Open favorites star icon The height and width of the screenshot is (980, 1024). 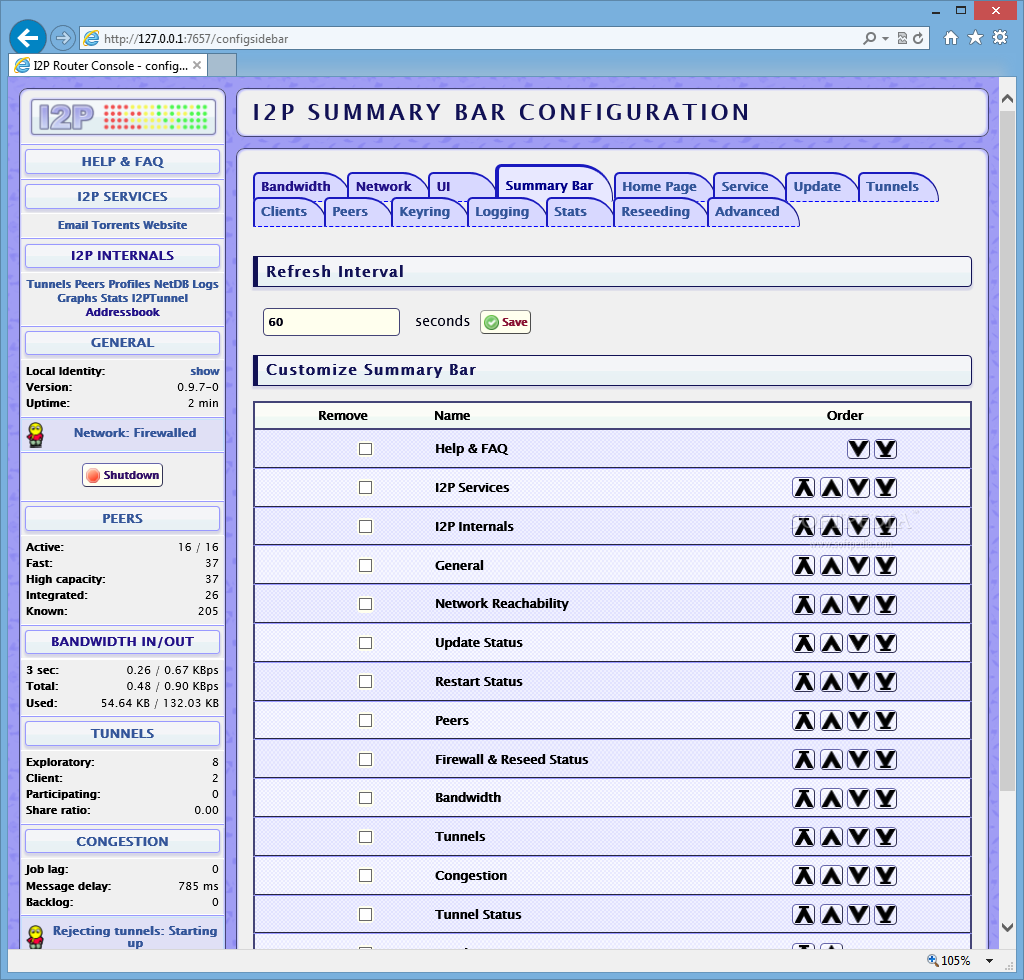(975, 38)
